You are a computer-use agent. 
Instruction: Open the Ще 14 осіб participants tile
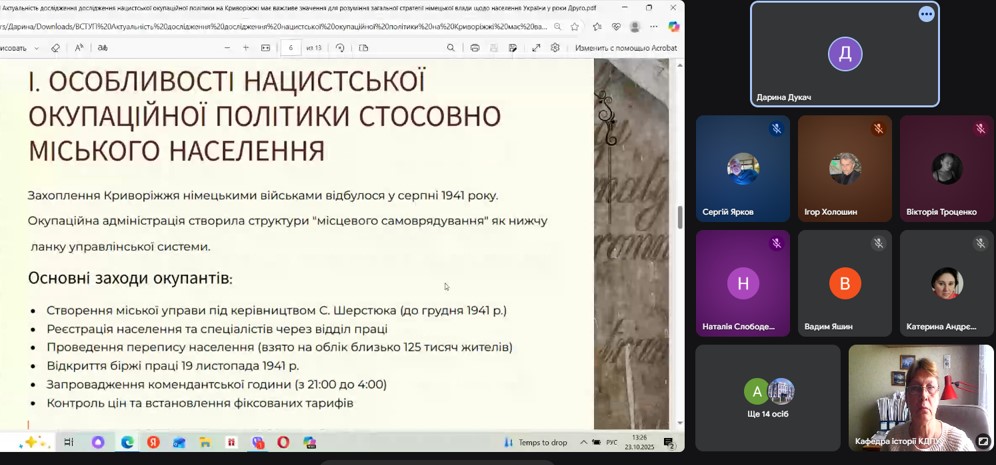(x=767, y=396)
